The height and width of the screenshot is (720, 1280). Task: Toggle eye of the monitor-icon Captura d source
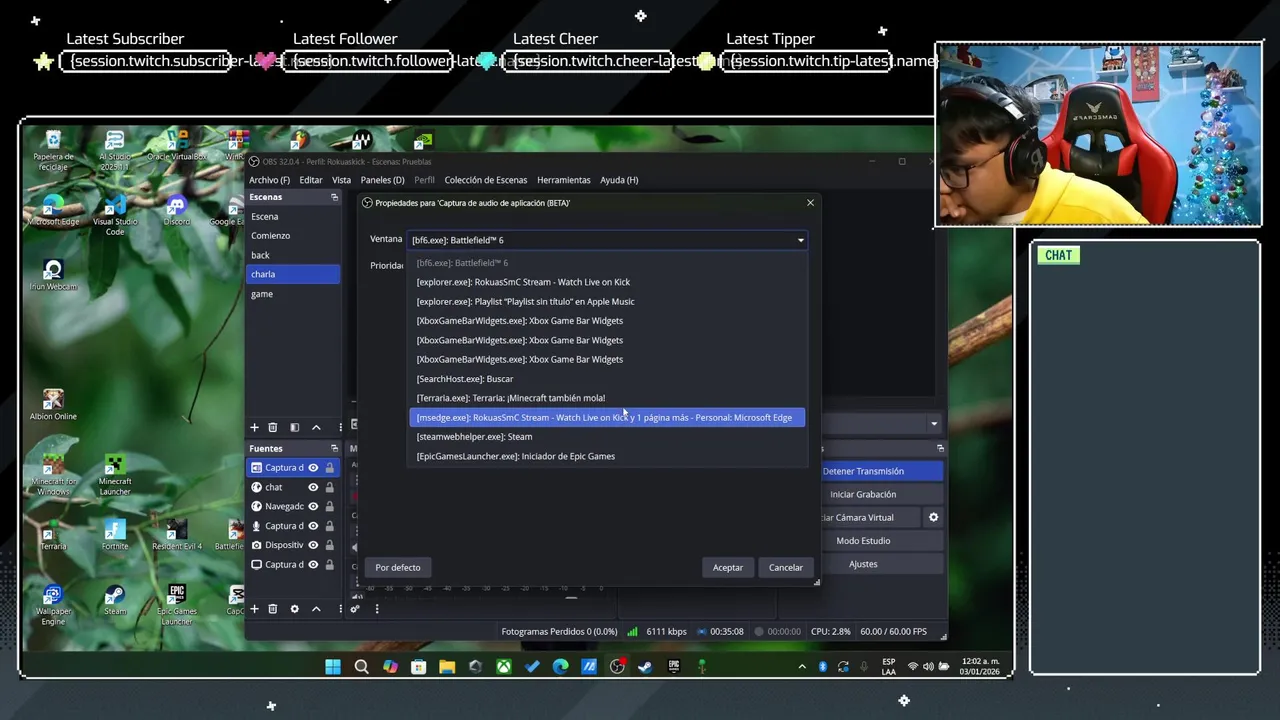click(x=313, y=564)
